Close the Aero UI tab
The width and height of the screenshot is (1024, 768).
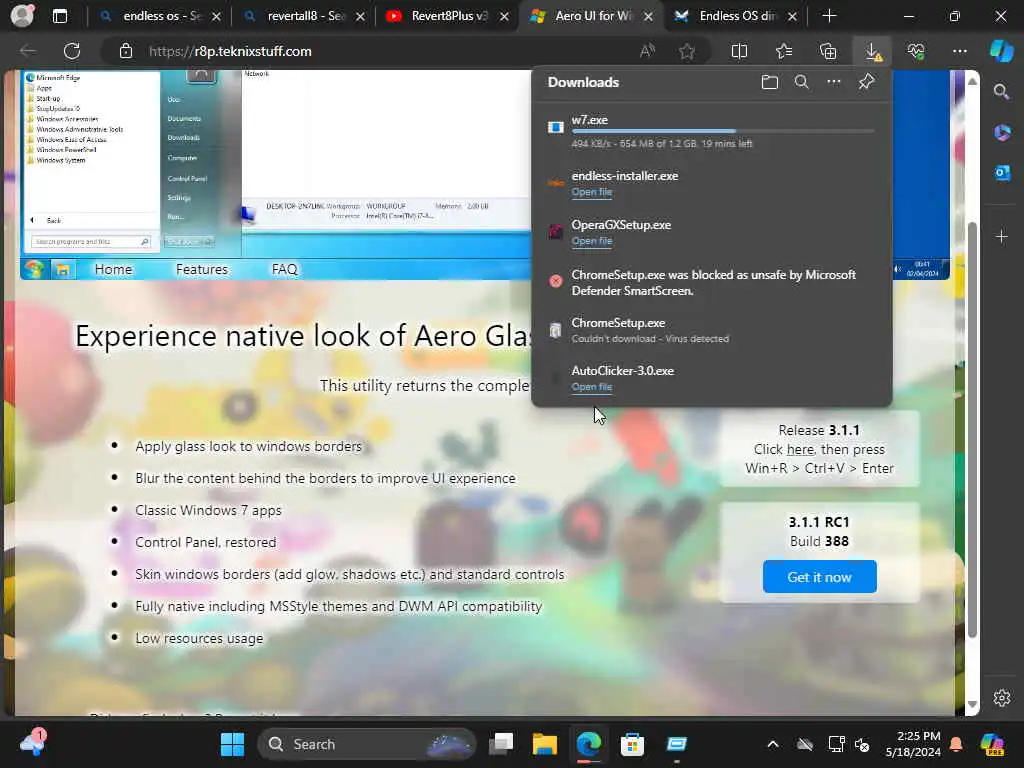[x=648, y=16]
